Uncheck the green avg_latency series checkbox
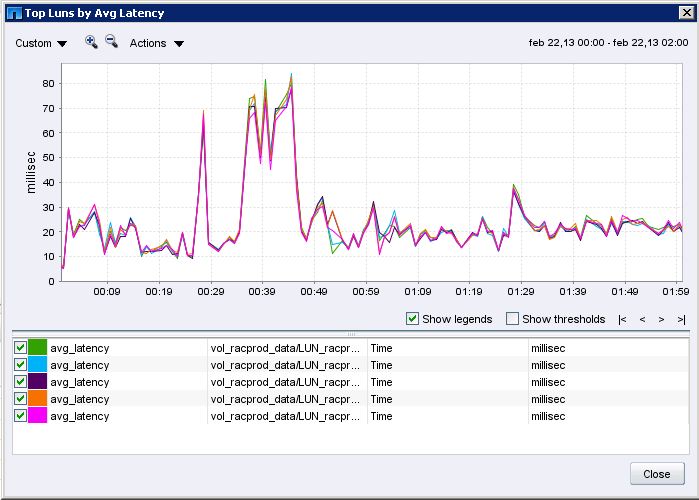This screenshot has width=699, height=500. 21,348
